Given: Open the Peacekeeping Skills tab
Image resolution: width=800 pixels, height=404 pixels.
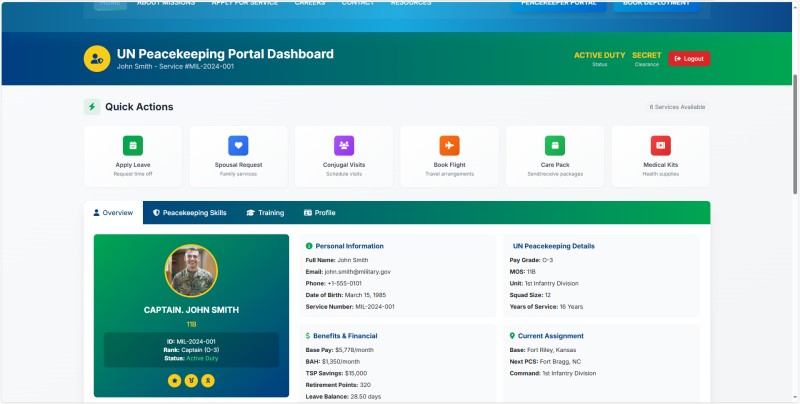Looking at the screenshot, I should pos(190,213).
